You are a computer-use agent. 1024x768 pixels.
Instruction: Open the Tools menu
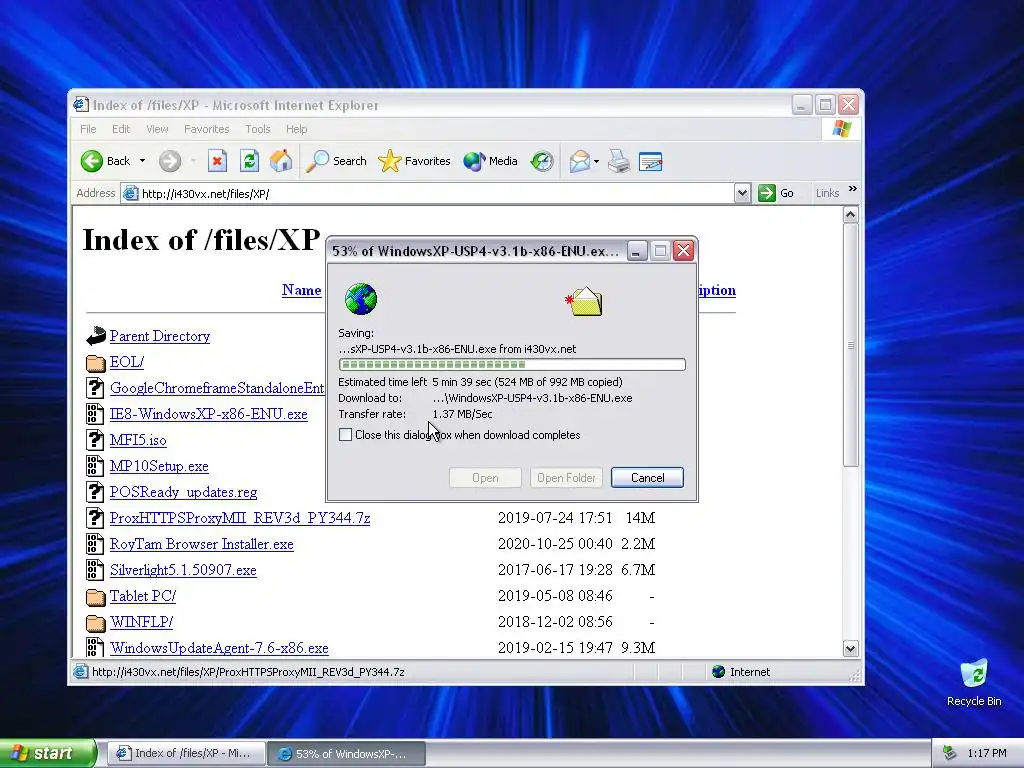257,129
